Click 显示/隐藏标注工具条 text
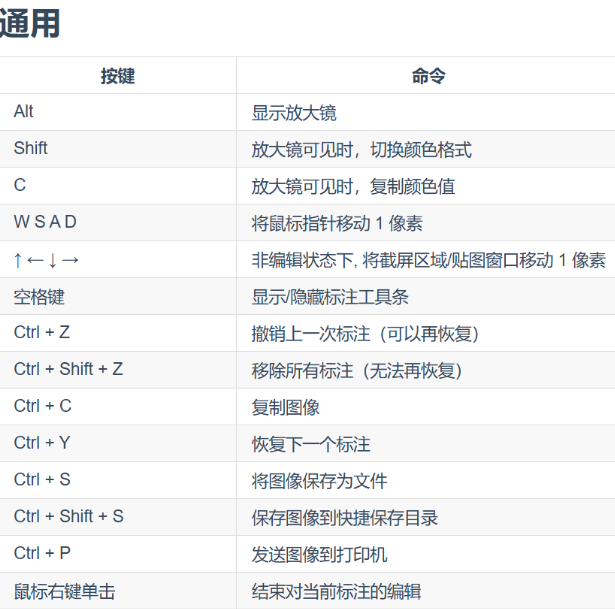This screenshot has height=609, width=615. [330, 297]
